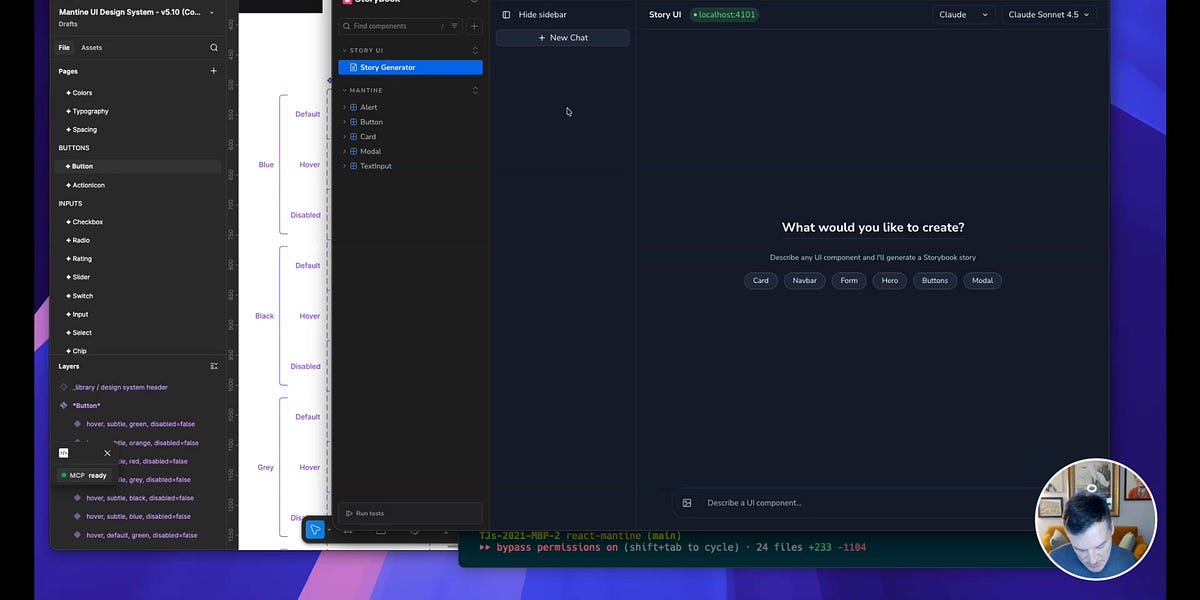The width and height of the screenshot is (1200, 600).
Task: Expand the Modal component tree item
Action: point(344,151)
